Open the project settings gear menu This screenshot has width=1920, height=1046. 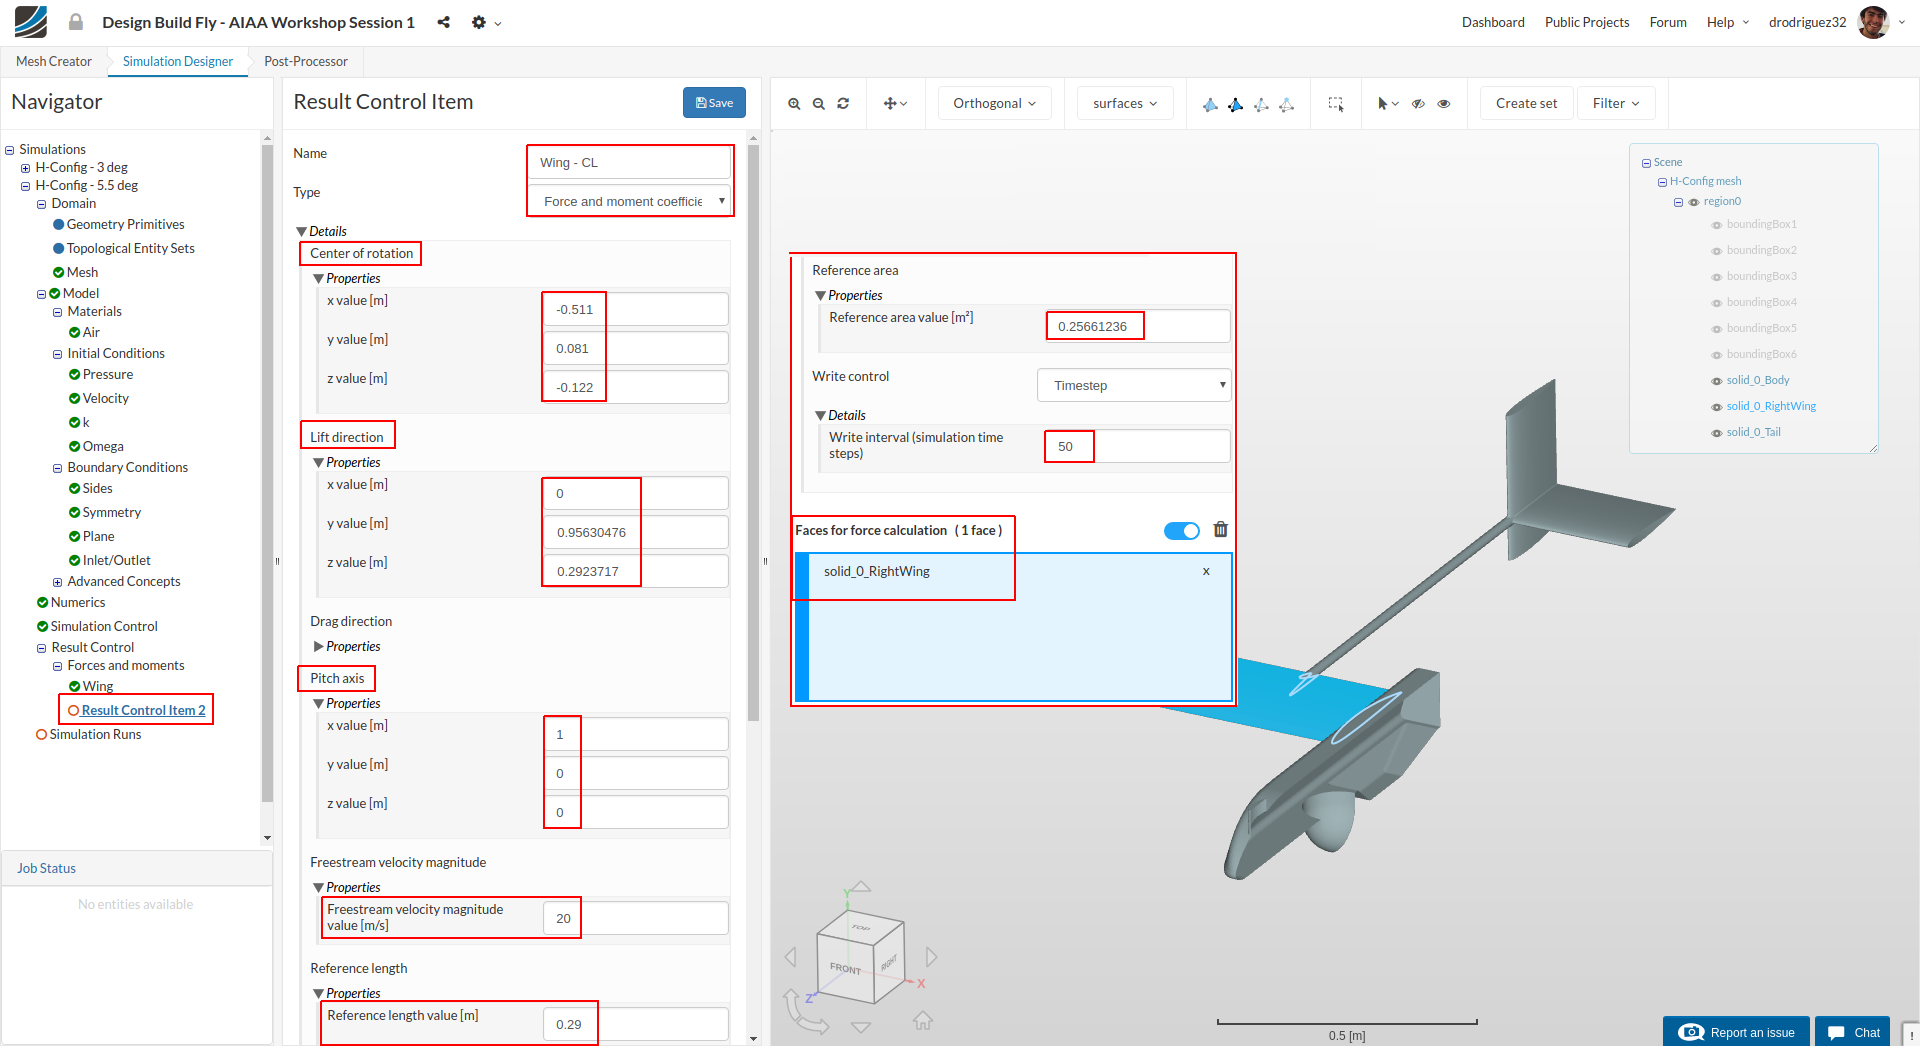(x=486, y=22)
